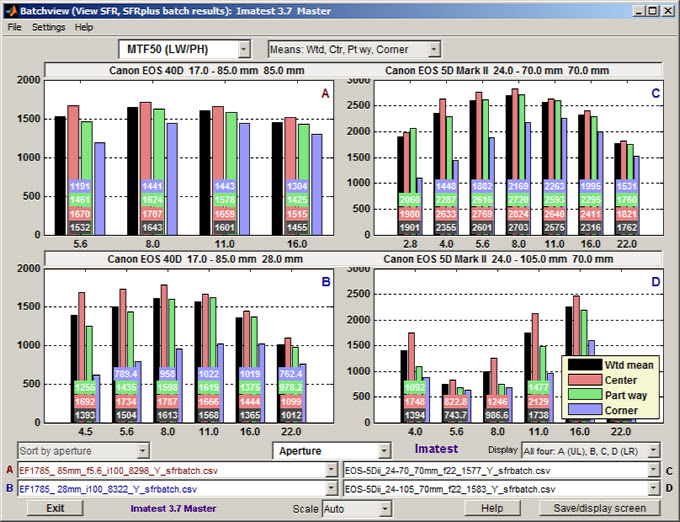Click the 2.8 aperture label in plot C
The height and width of the screenshot is (522, 680).
pos(410,244)
